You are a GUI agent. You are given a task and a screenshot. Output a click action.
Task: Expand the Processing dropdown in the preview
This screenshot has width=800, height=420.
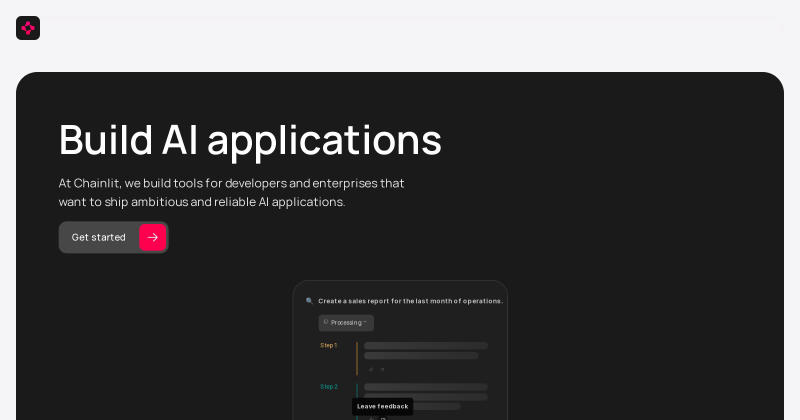click(x=346, y=323)
